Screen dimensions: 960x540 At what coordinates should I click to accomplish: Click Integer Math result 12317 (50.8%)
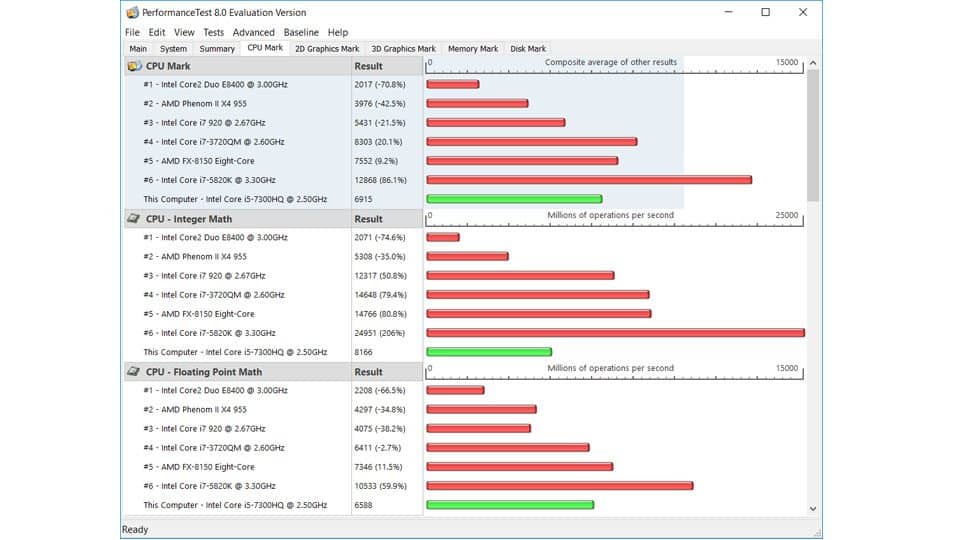tap(380, 276)
